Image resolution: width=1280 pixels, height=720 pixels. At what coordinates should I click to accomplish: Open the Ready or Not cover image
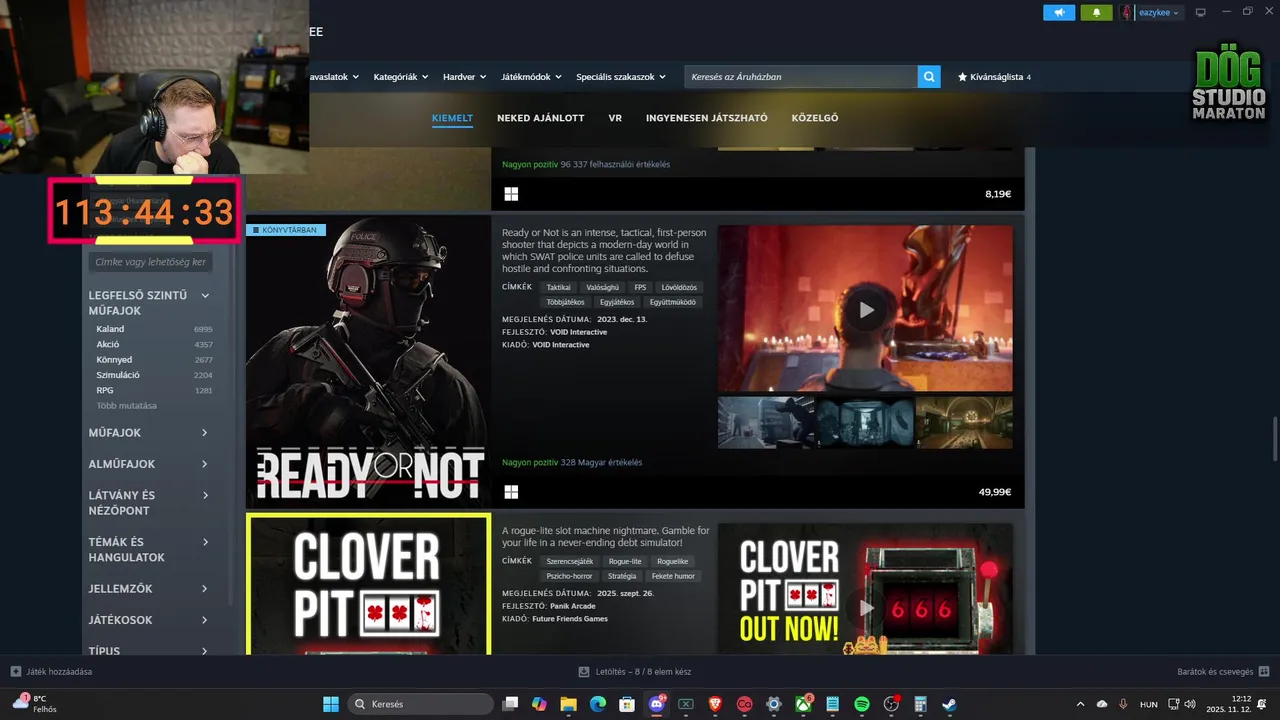click(x=368, y=362)
